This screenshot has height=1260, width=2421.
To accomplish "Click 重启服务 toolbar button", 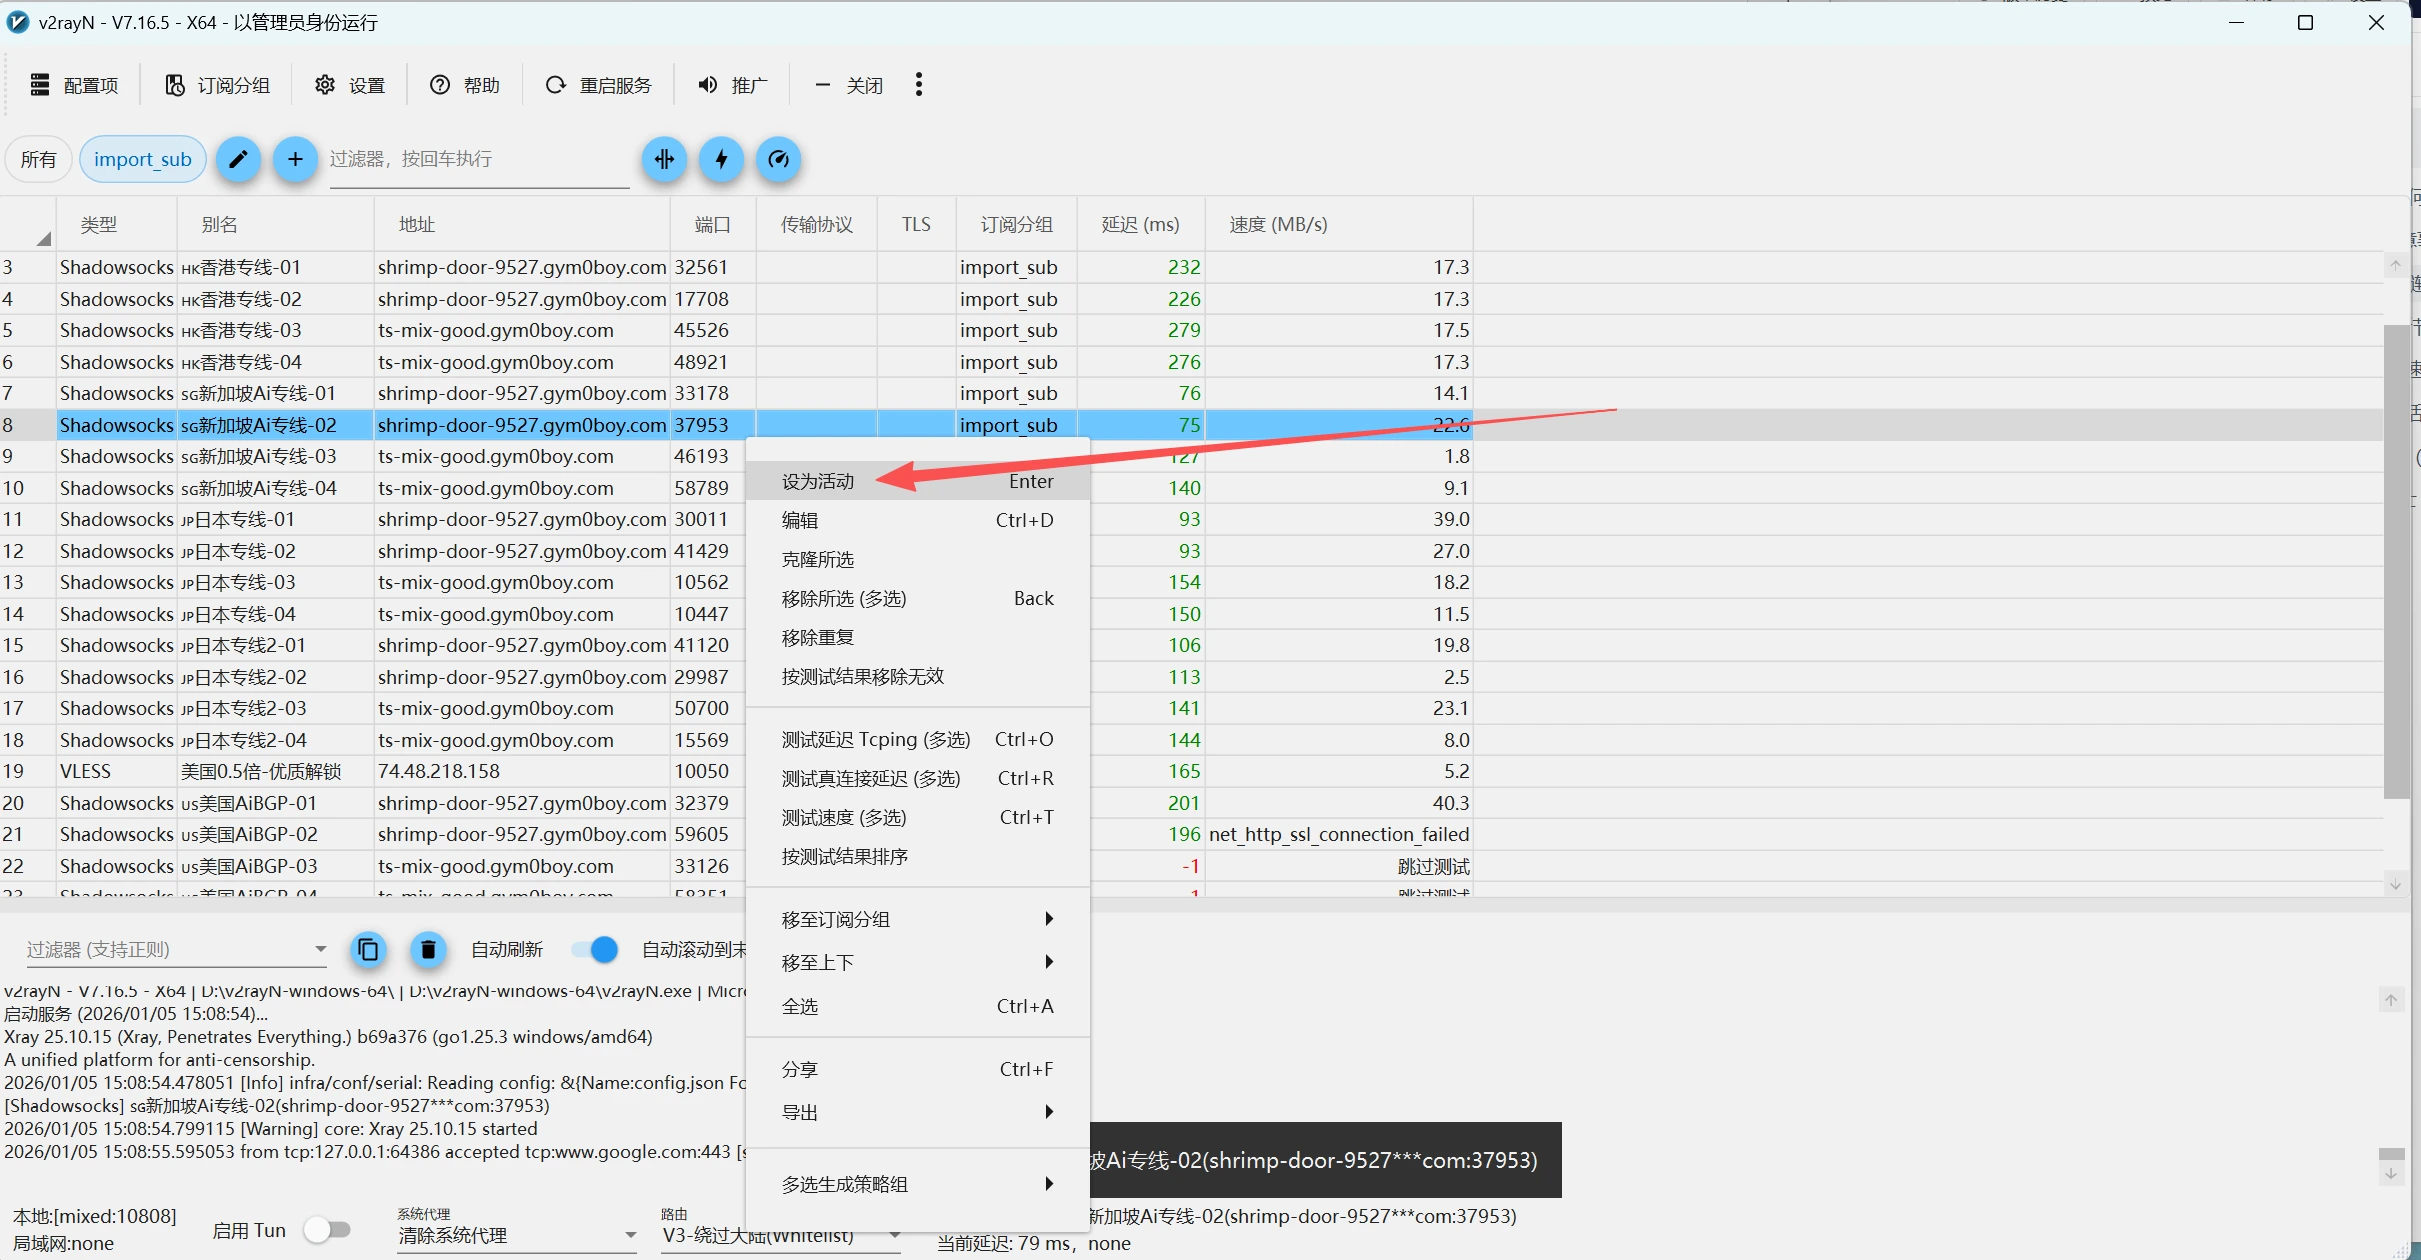I will [x=599, y=85].
